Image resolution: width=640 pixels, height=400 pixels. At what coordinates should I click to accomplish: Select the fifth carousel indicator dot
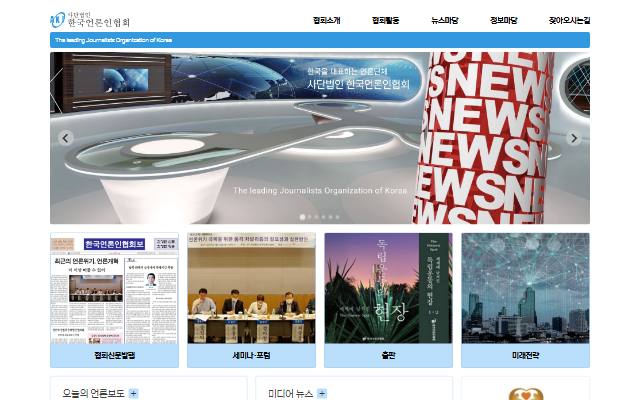[x=330, y=217]
